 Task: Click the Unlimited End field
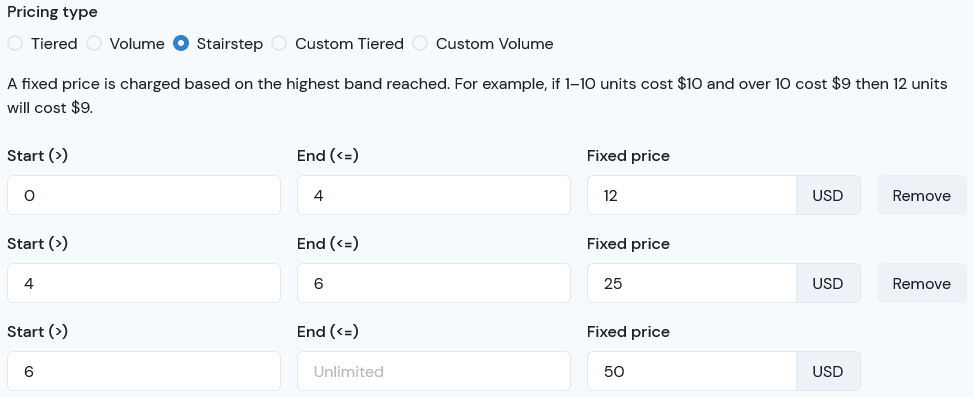point(434,372)
